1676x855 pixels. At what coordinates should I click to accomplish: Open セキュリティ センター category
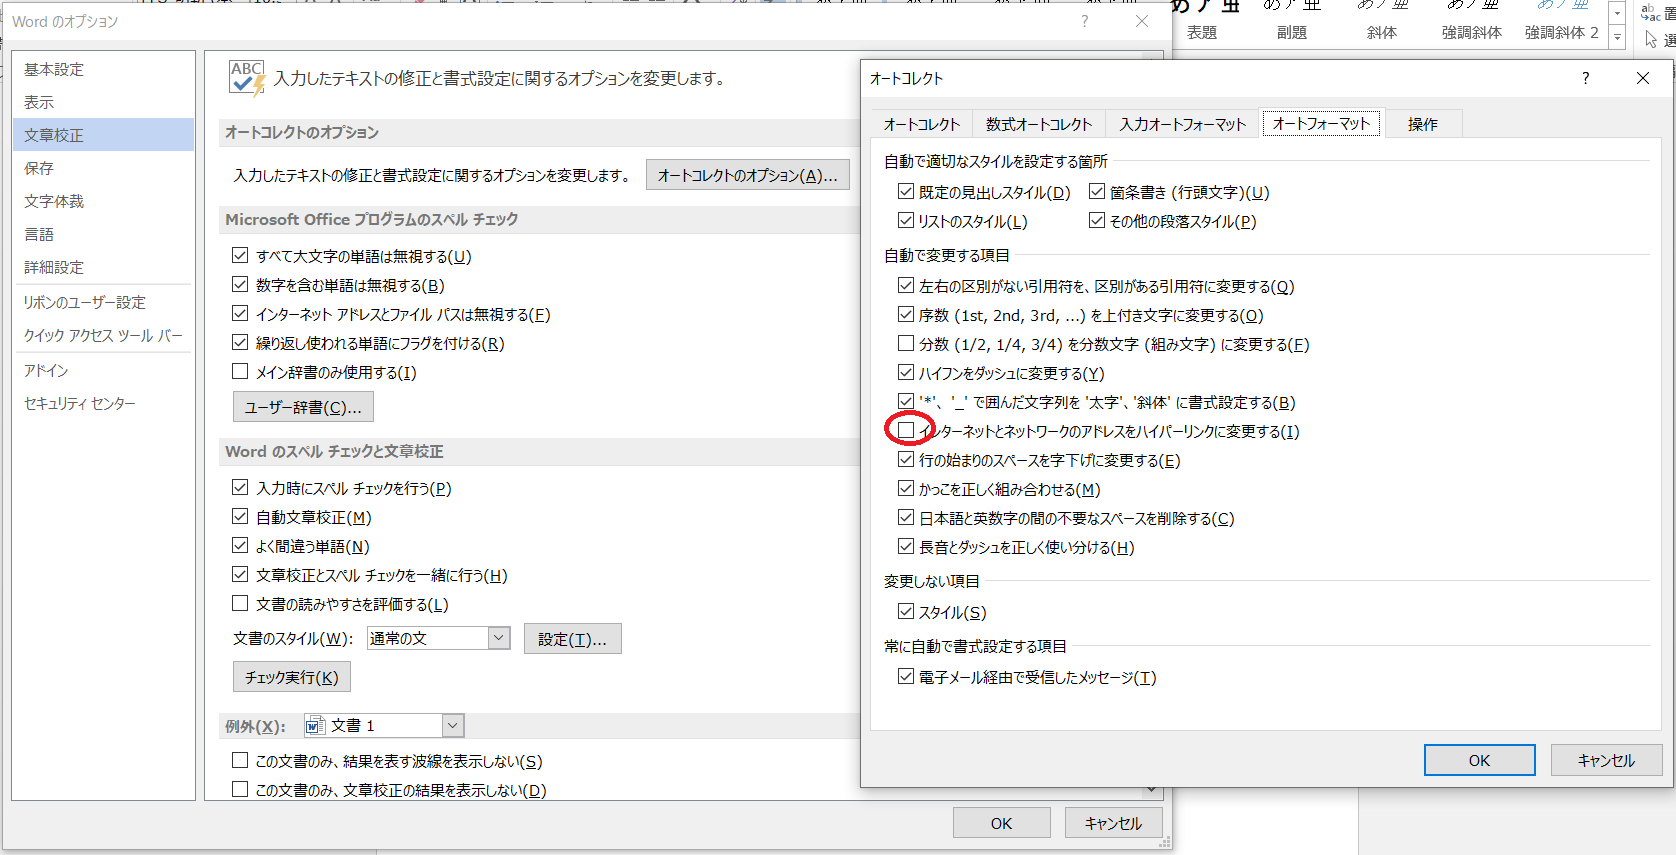click(103, 403)
